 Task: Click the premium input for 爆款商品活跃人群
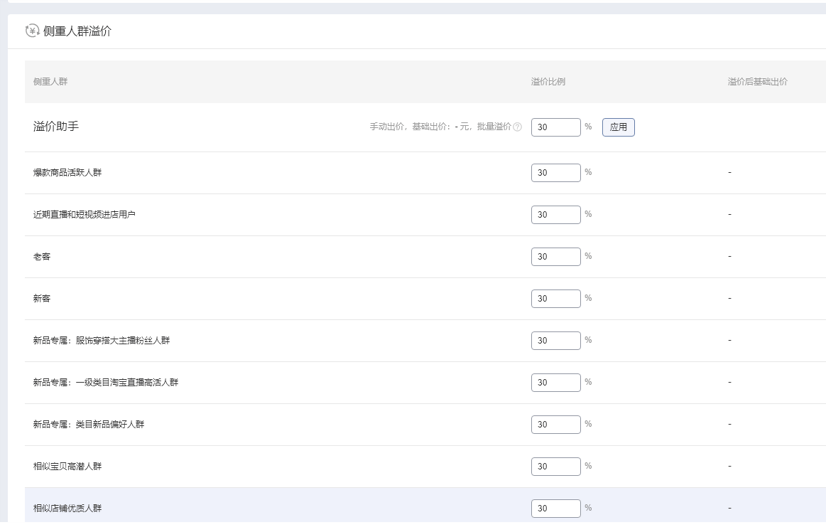(x=555, y=173)
